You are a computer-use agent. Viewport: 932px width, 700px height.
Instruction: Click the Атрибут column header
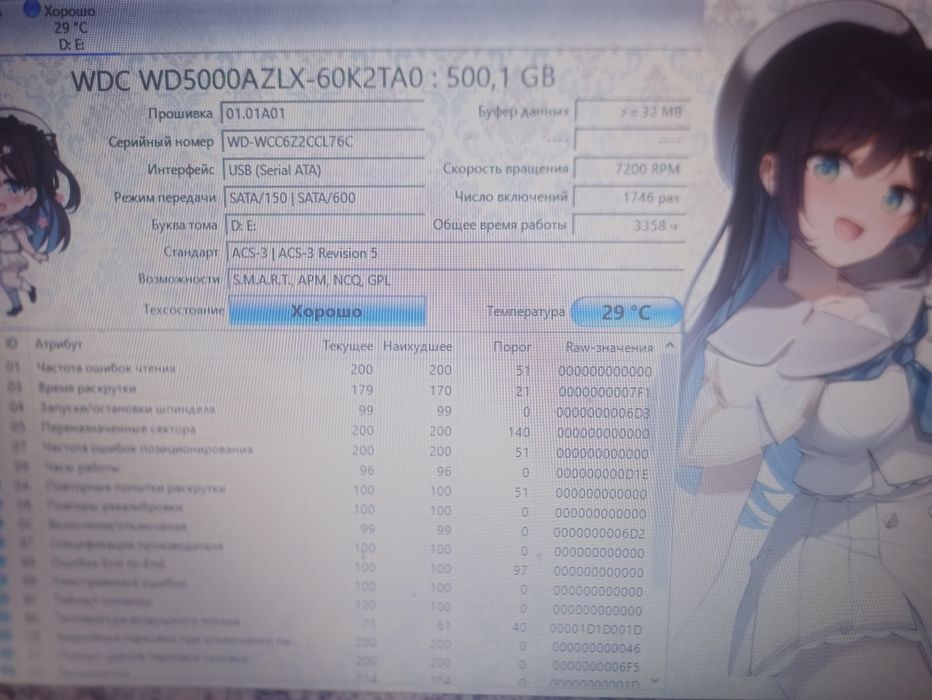point(58,343)
